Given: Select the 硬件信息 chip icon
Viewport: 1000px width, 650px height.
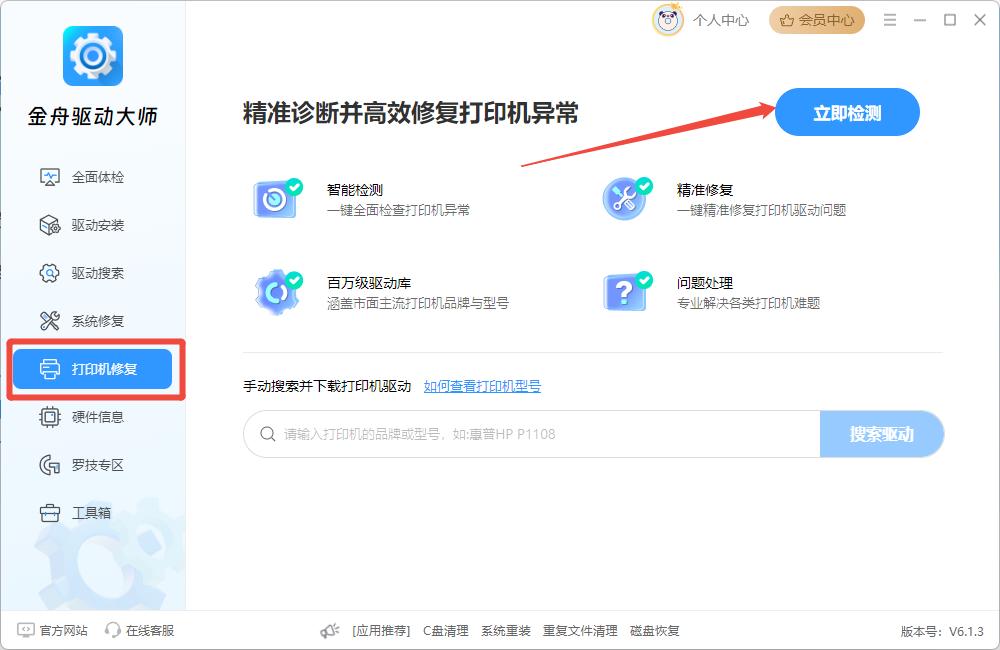Looking at the screenshot, I should point(50,417).
